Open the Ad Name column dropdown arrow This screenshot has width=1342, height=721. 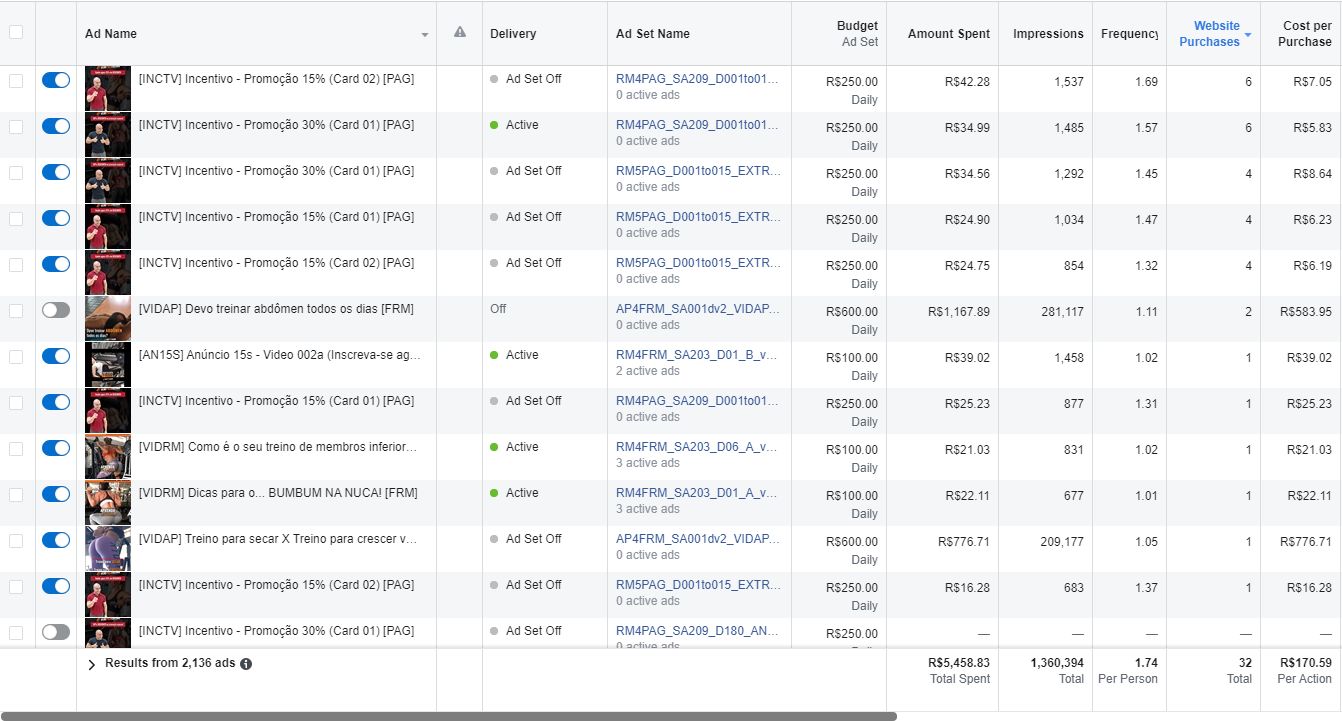point(425,35)
